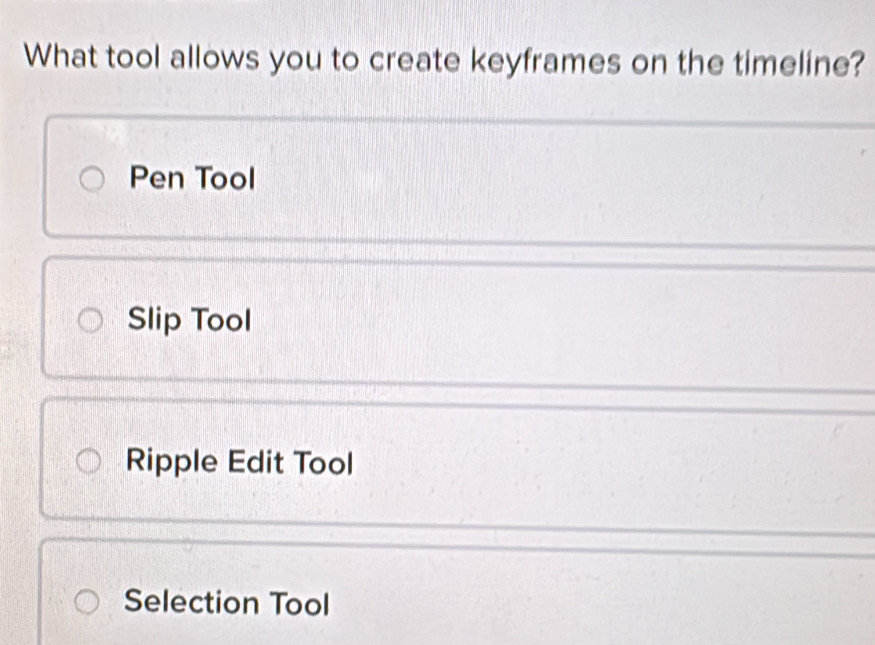This screenshot has height=645, width=875.
Task: Click the word 'allows' in the question
Action: click(215, 57)
